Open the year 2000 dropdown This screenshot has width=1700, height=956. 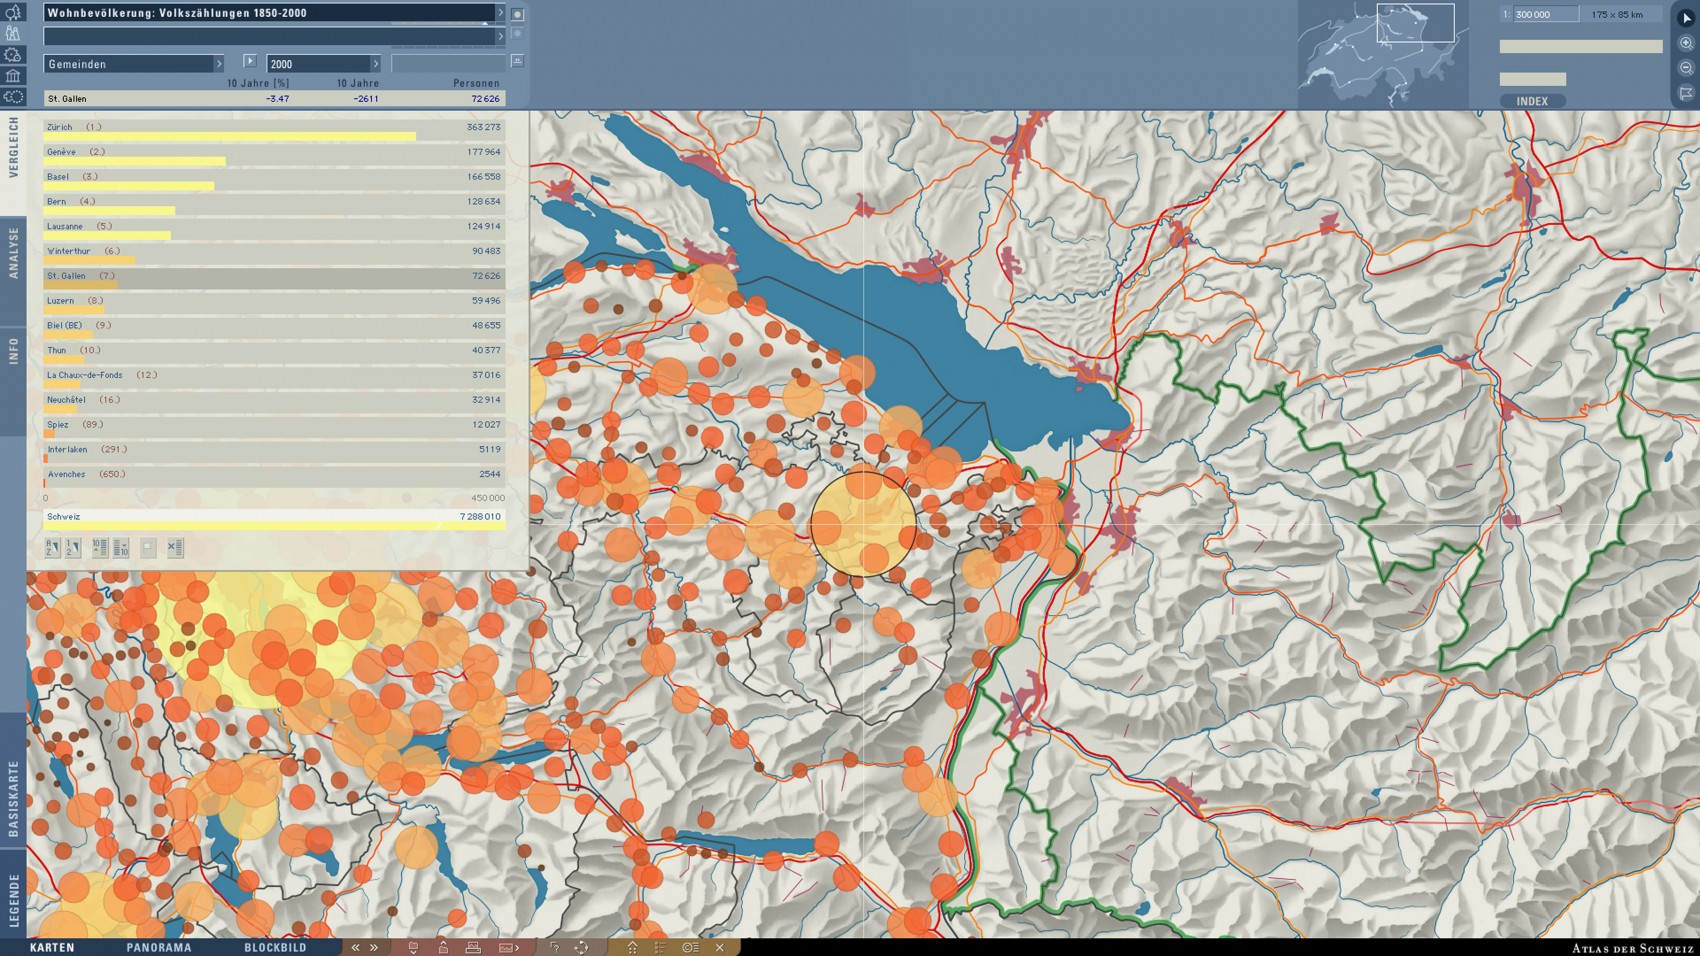click(324, 63)
